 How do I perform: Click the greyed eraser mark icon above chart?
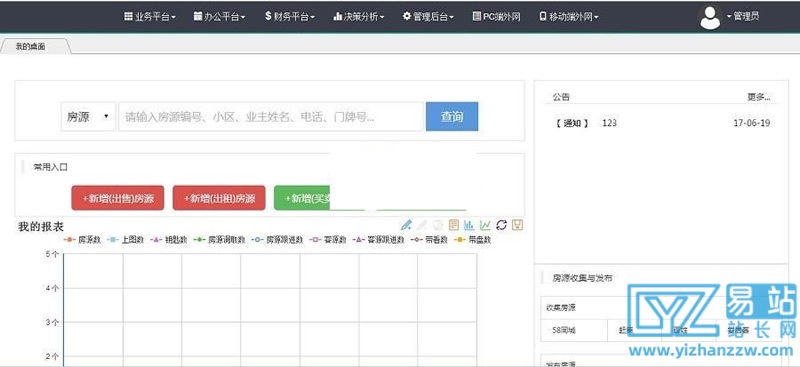pyautogui.click(x=422, y=225)
